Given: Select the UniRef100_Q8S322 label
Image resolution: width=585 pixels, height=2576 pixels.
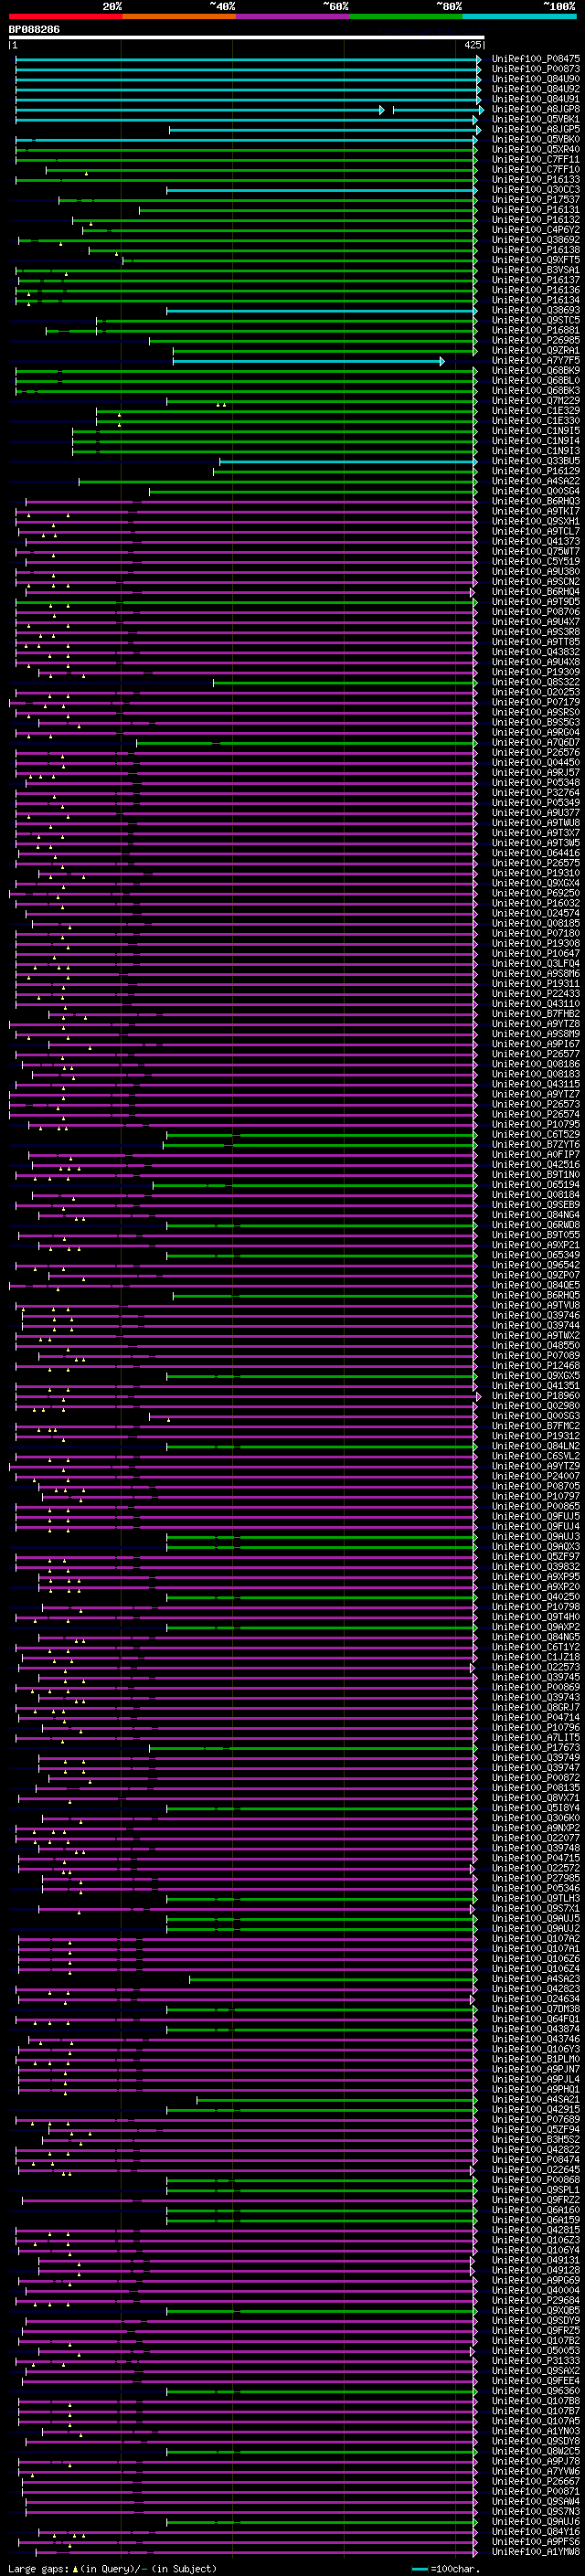Looking at the screenshot, I should click(x=536, y=682).
